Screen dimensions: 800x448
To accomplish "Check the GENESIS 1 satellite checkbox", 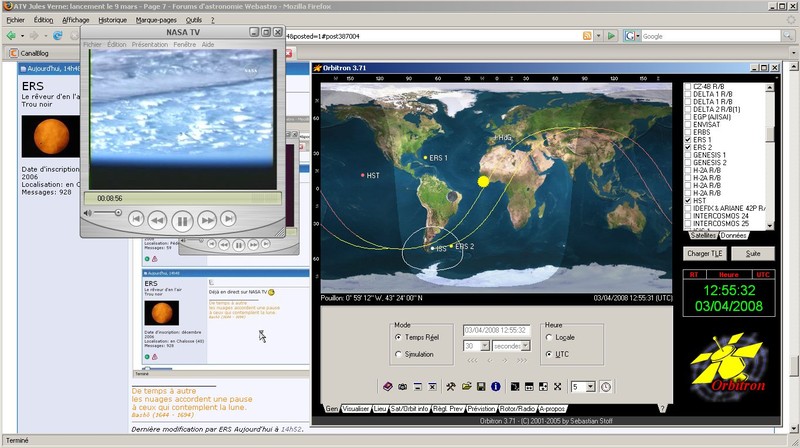I will click(688, 155).
